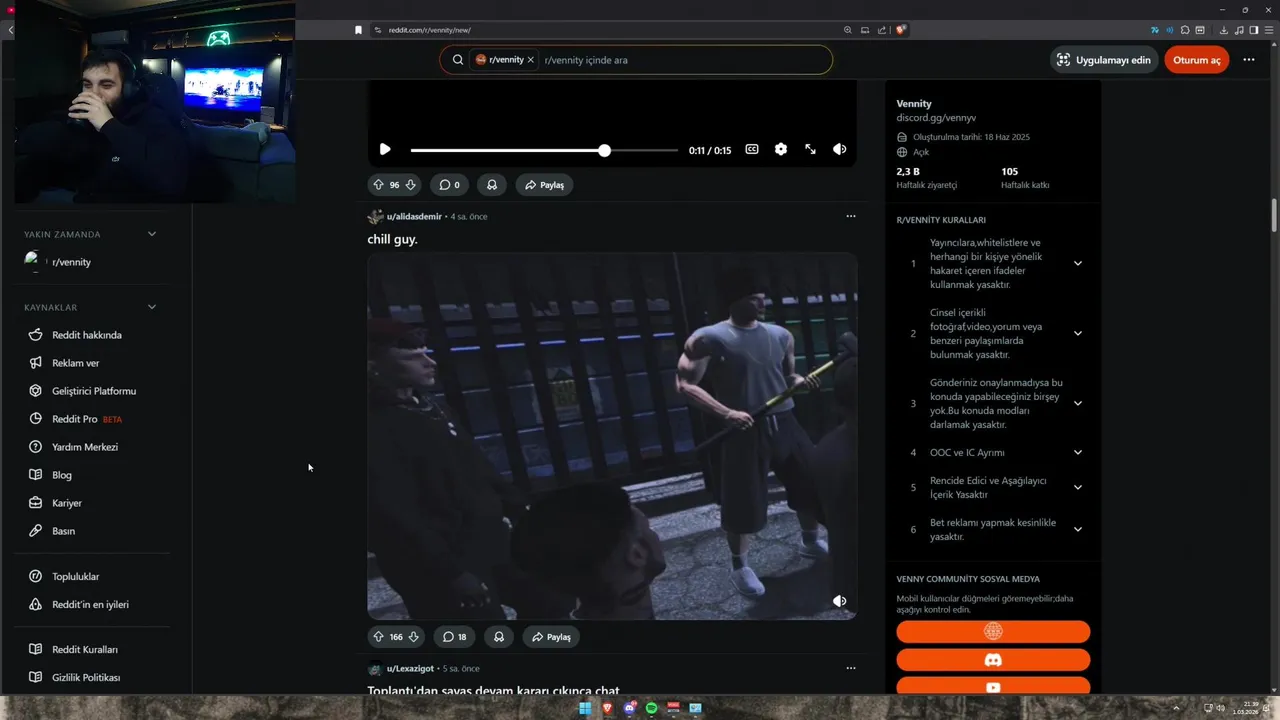Open u/Lexazigot profile
1280x720 pixels.
[410, 668]
